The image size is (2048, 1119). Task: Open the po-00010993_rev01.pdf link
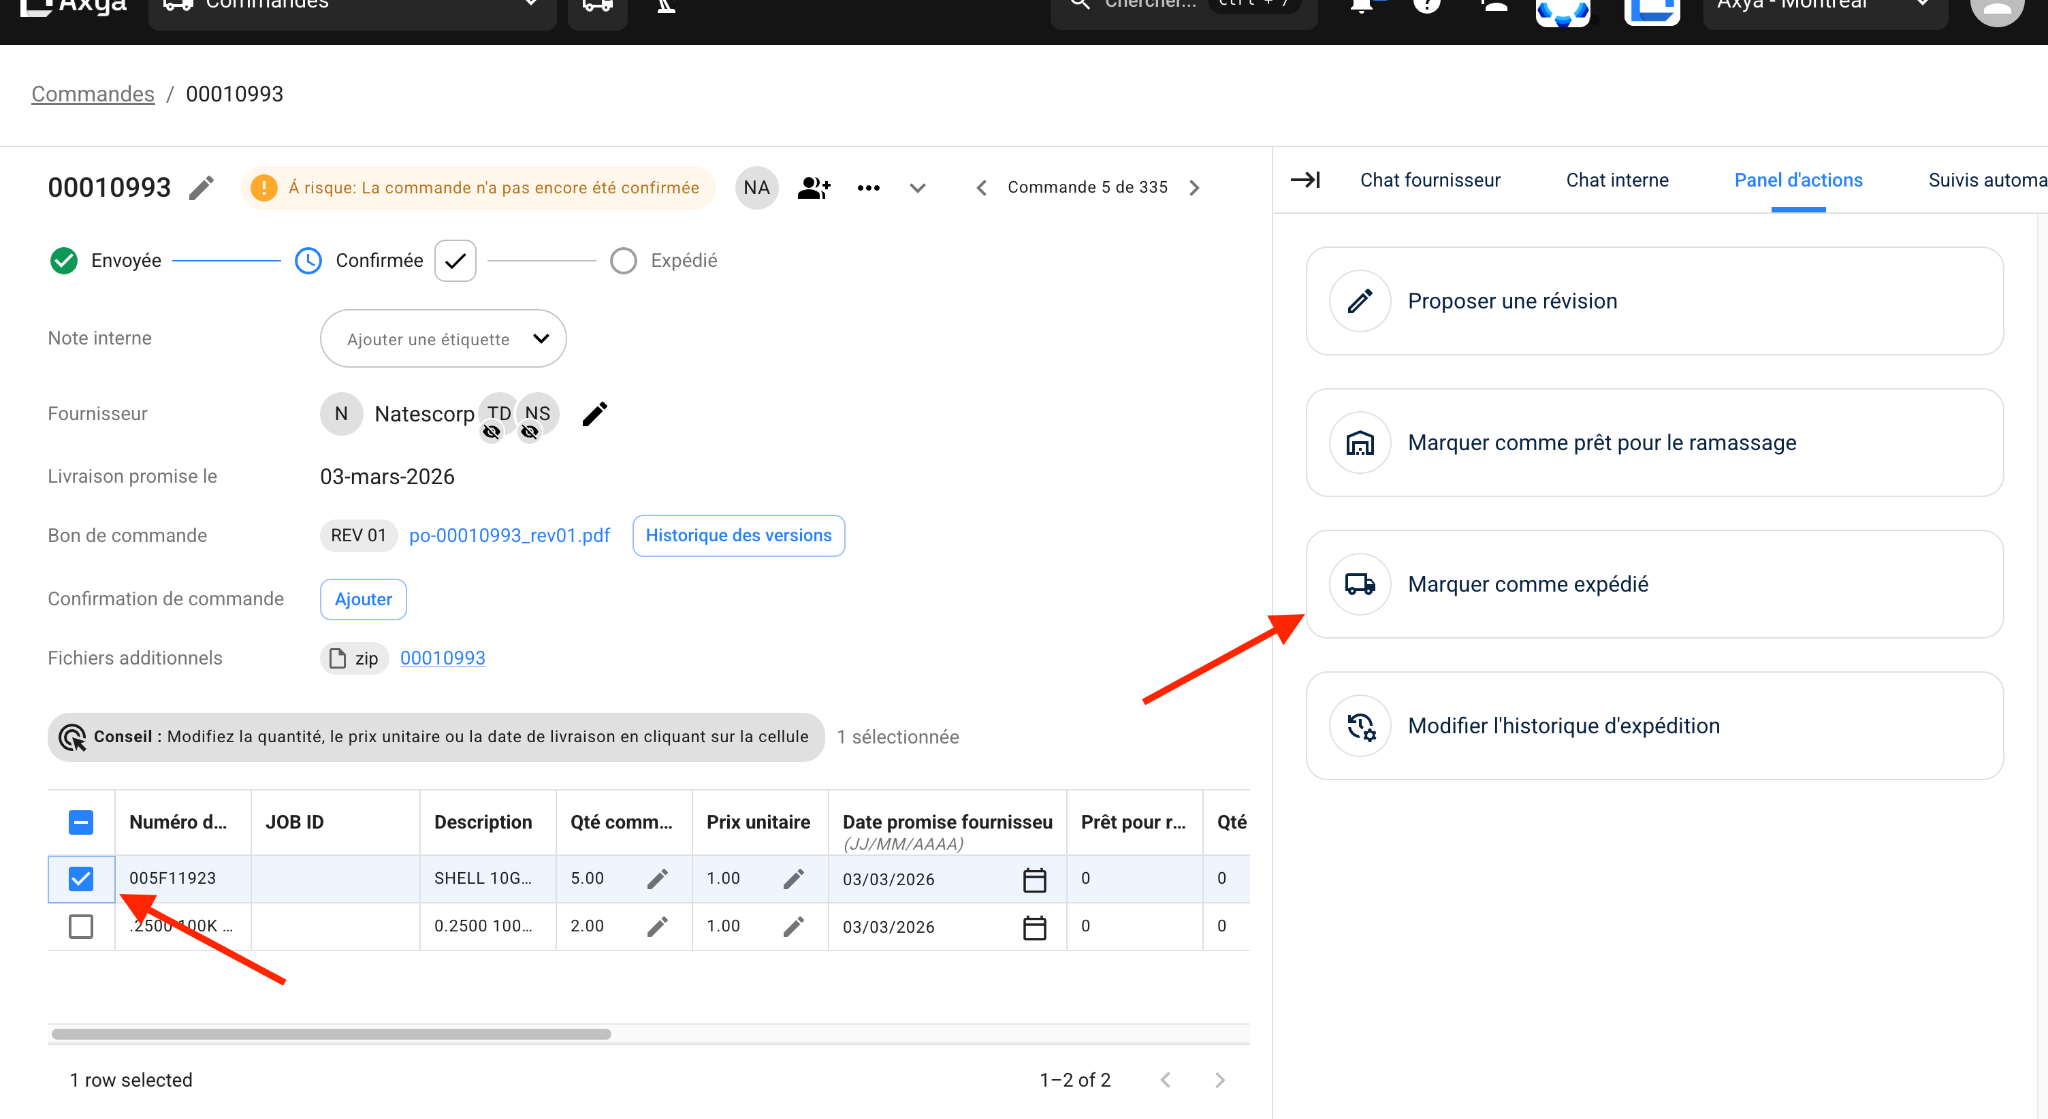(509, 535)
